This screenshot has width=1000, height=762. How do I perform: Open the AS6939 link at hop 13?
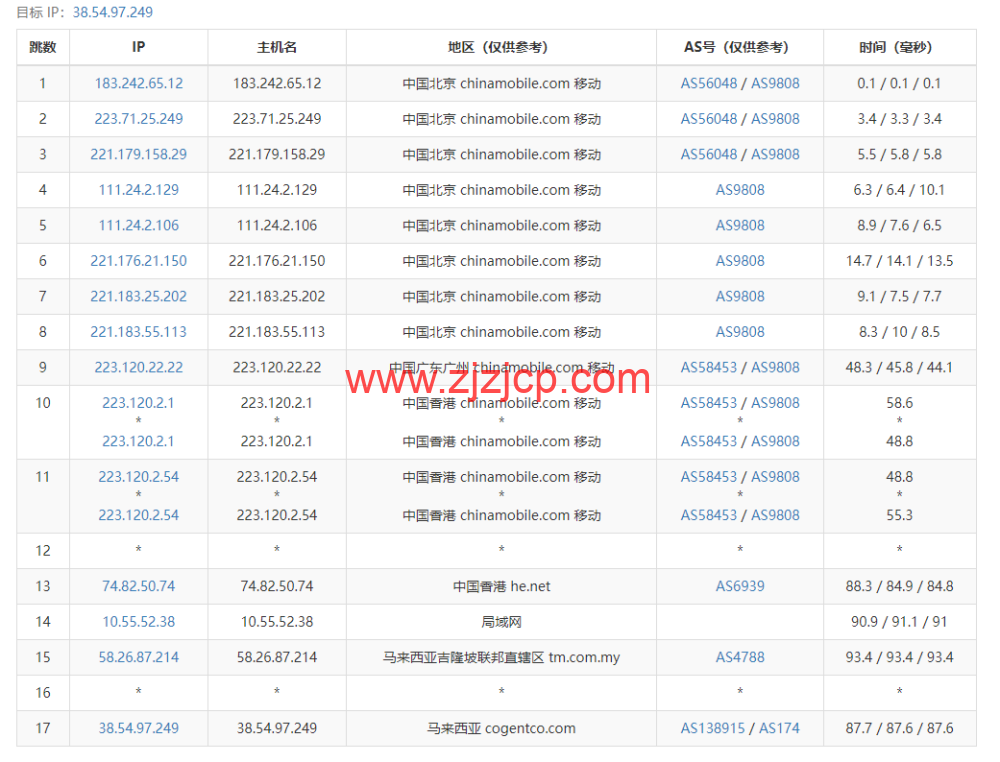pos(739,586)
